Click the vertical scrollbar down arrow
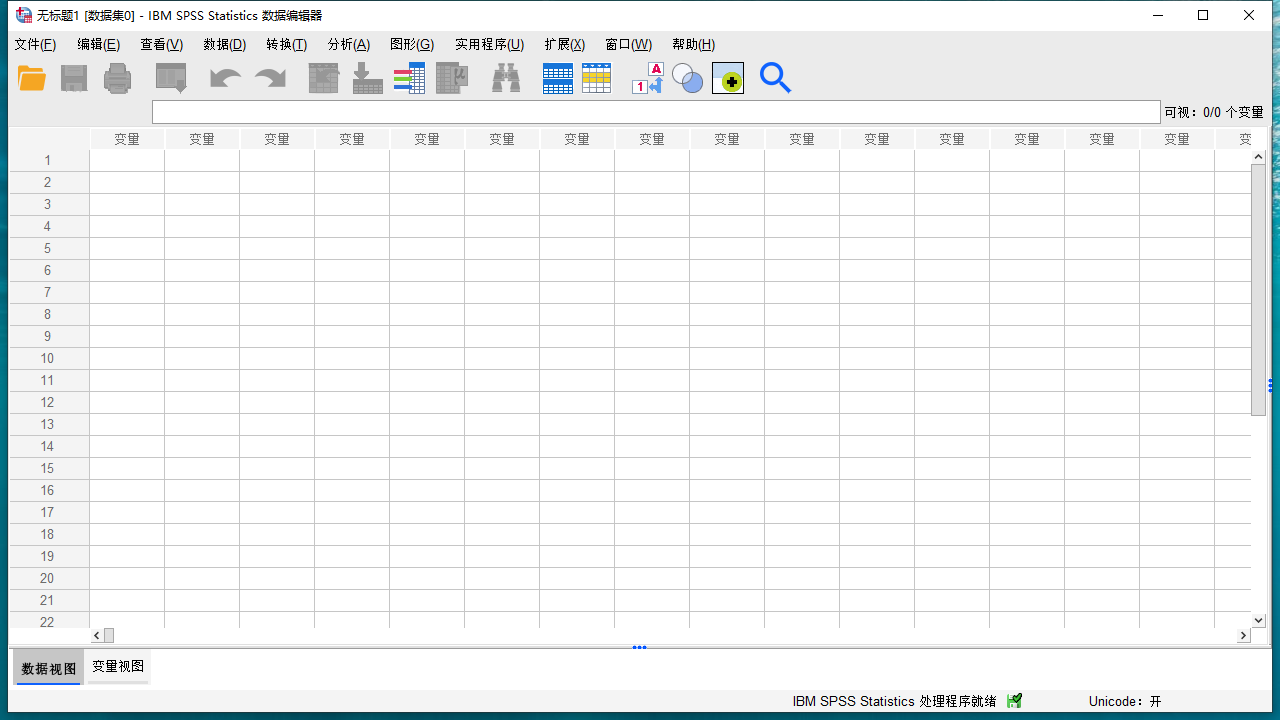Viewport: 1280px width, 720px height. click(1258, 620)
